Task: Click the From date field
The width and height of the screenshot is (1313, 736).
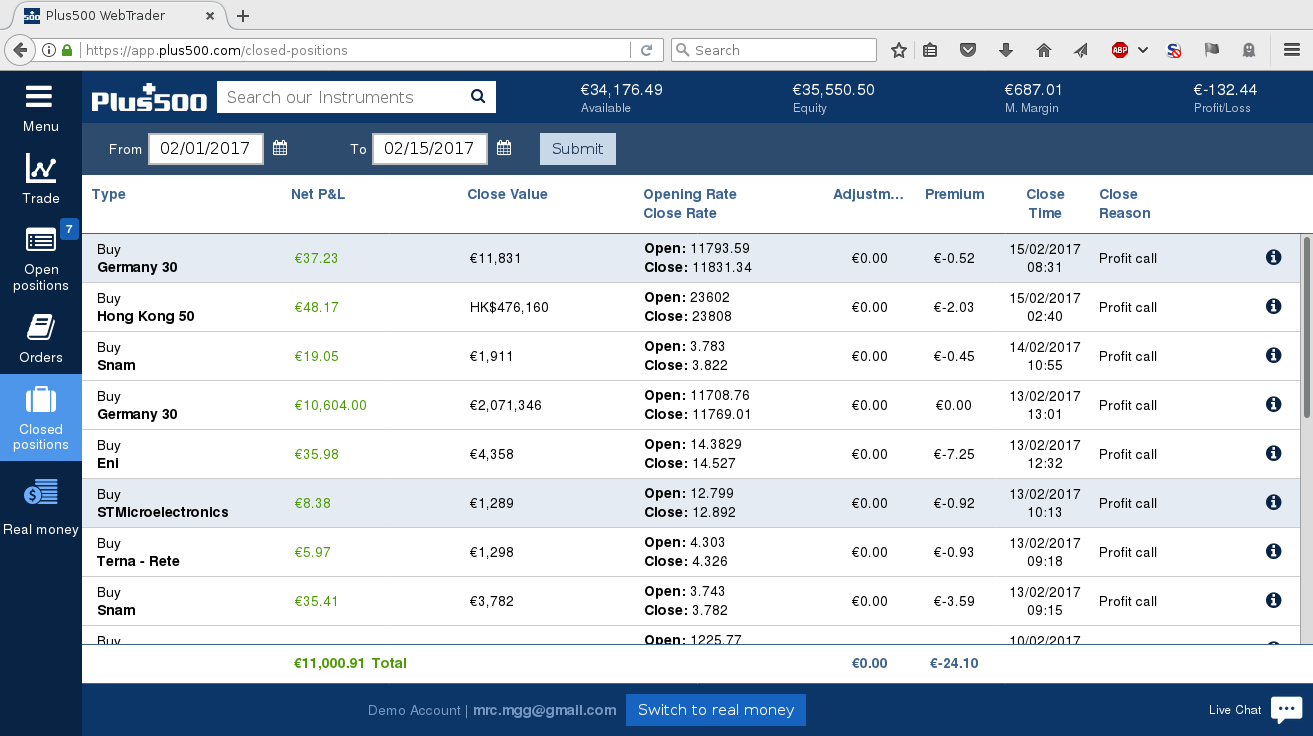Action: (206, 149)
